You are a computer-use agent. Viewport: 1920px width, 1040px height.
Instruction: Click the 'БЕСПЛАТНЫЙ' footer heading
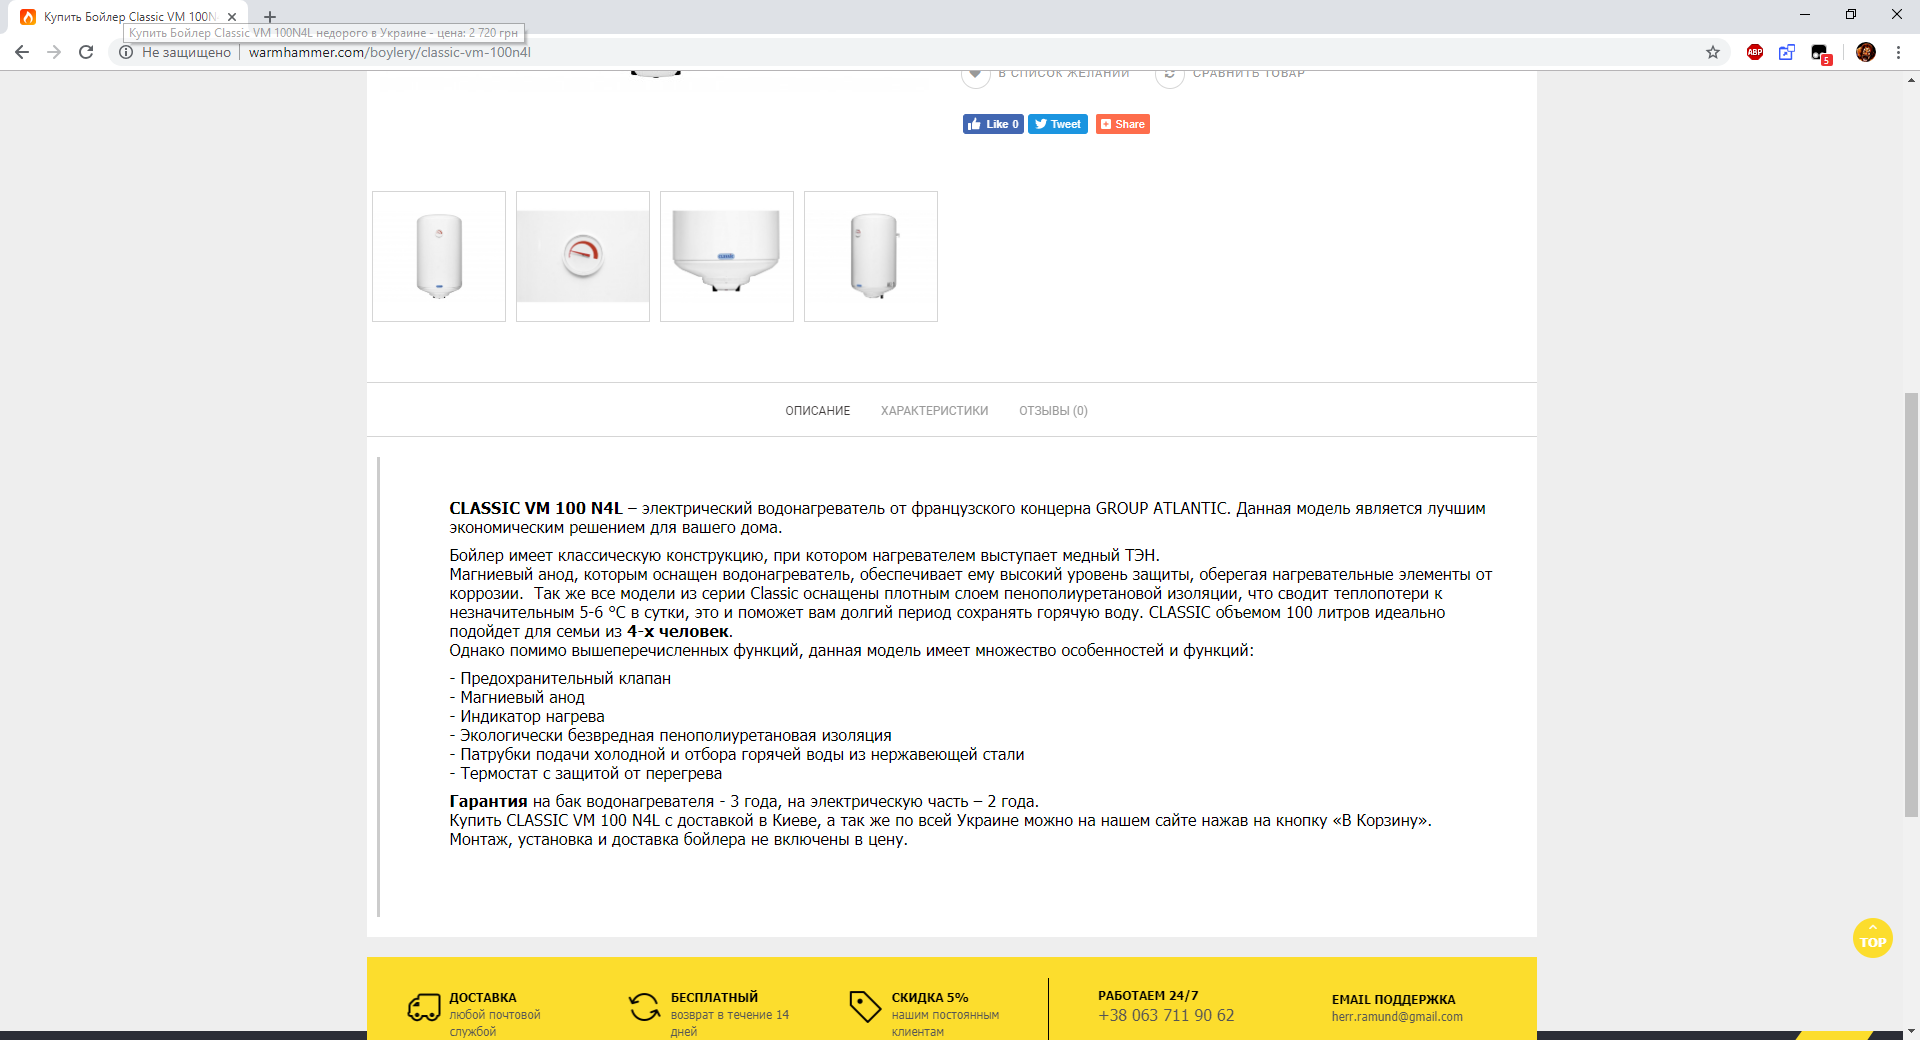(x=714, y=997)
